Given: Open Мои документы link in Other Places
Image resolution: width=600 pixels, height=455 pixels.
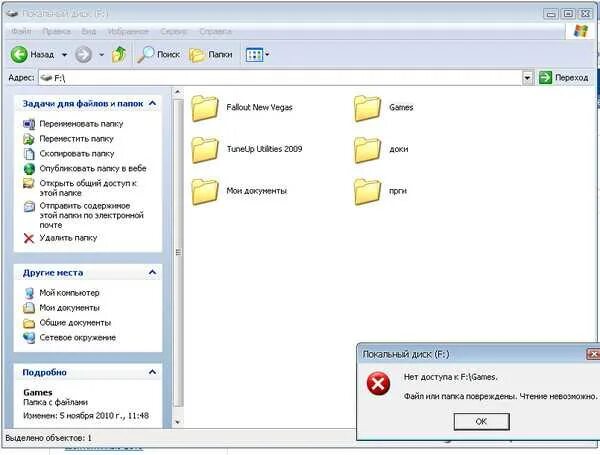Looking at the screenshot, I should [x=70, y=308].
